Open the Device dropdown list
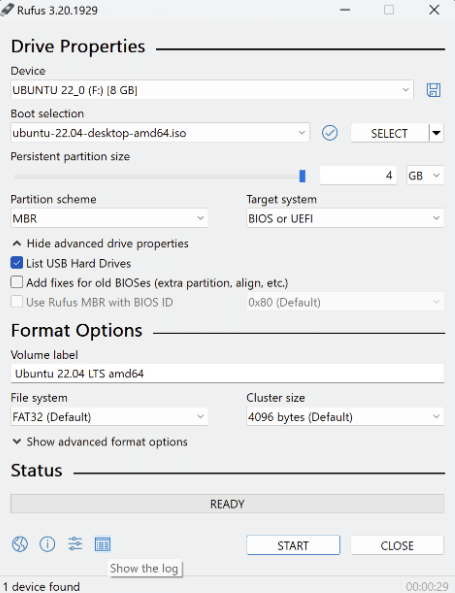Screen dimensions: 455x593 click(212, 90)
